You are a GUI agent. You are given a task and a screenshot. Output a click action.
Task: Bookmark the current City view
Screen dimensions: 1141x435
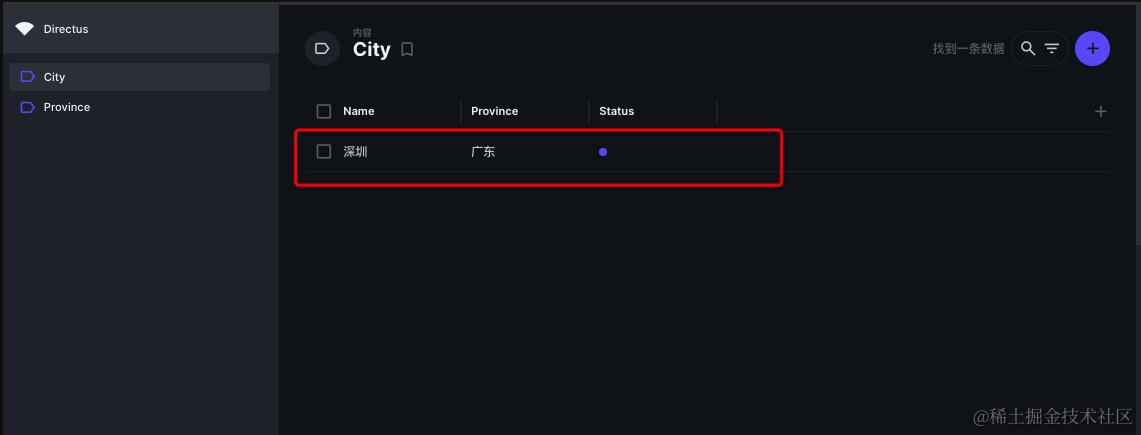[407, 49]
